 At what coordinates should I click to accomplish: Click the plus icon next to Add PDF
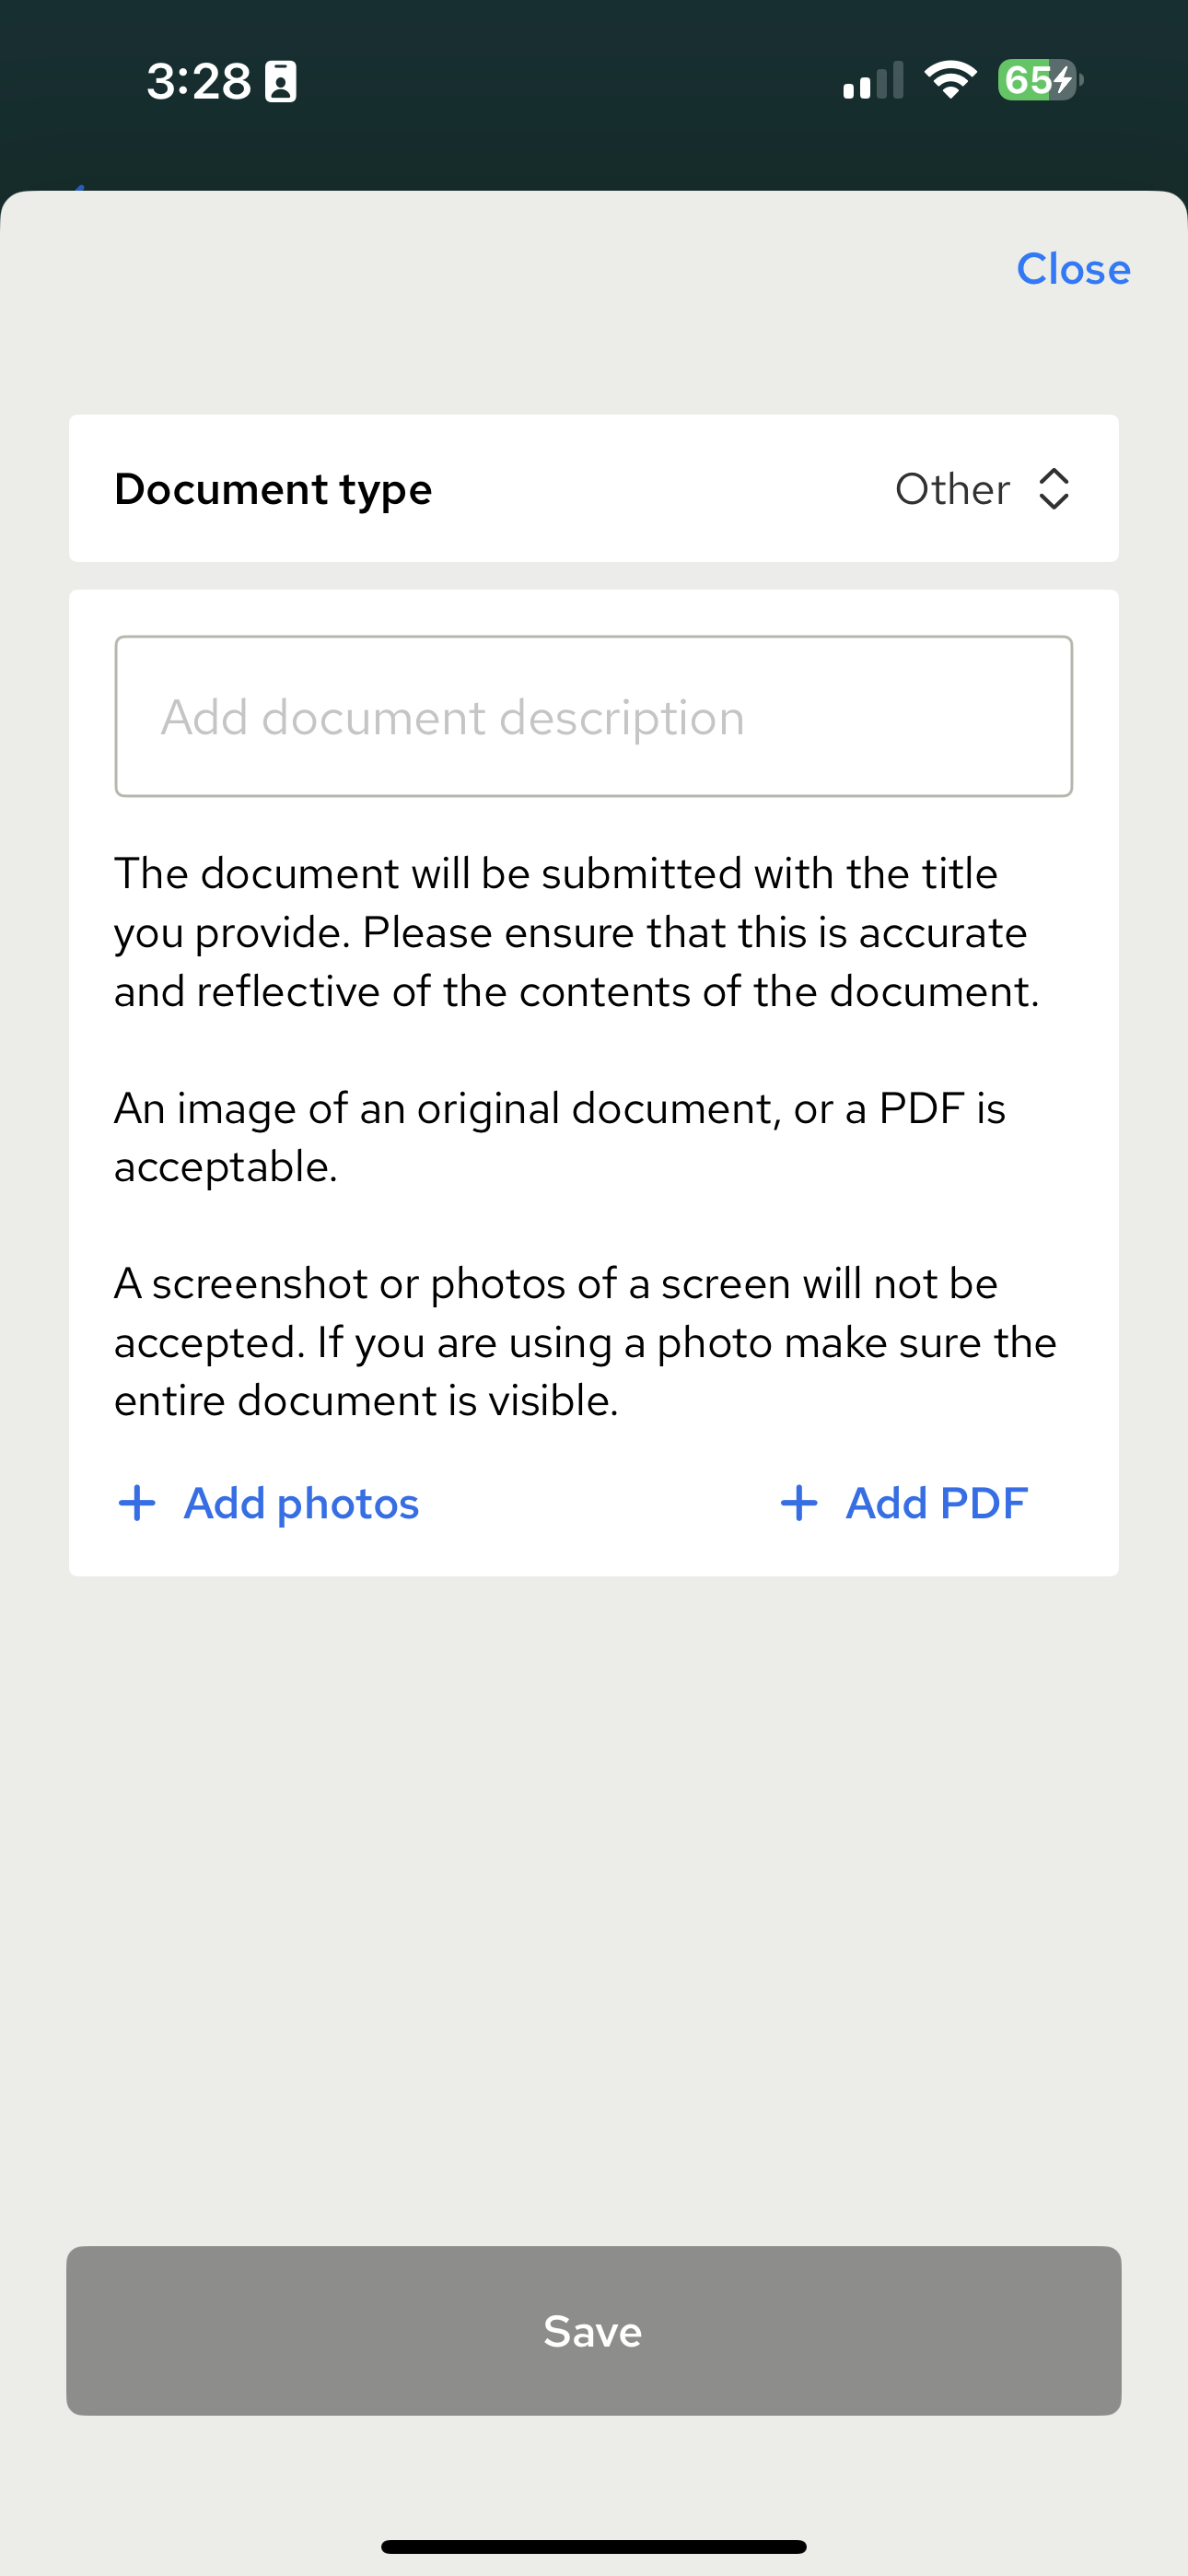[x=799, y=1503]
